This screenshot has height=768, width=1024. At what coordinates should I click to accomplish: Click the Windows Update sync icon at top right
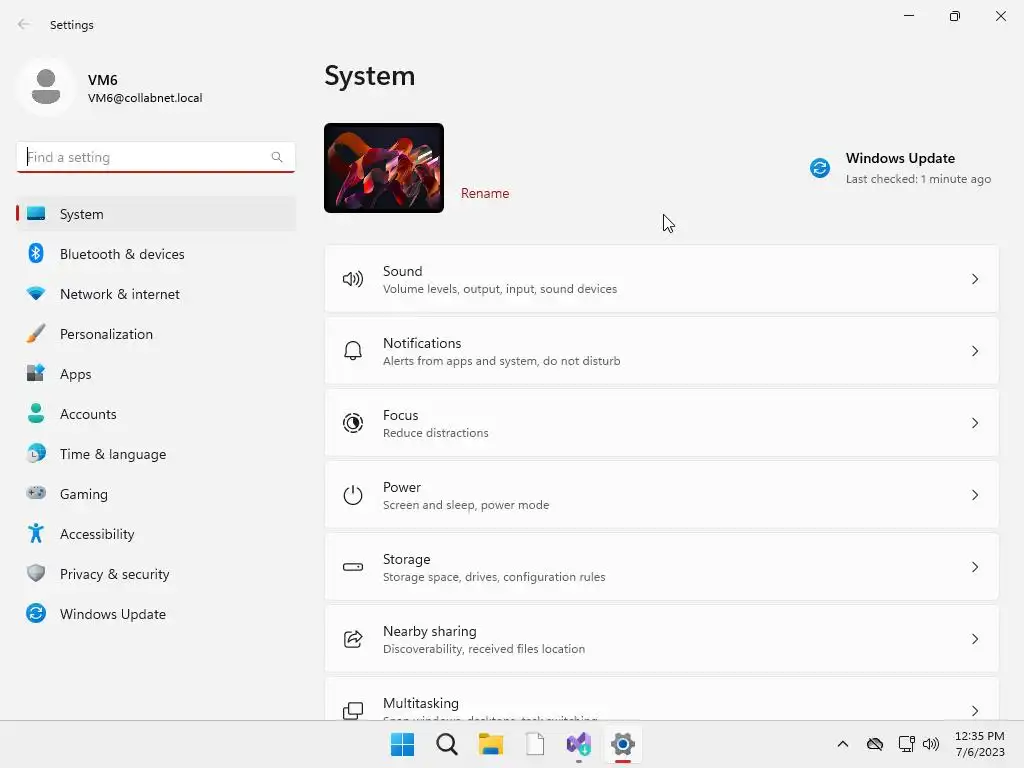820,168
